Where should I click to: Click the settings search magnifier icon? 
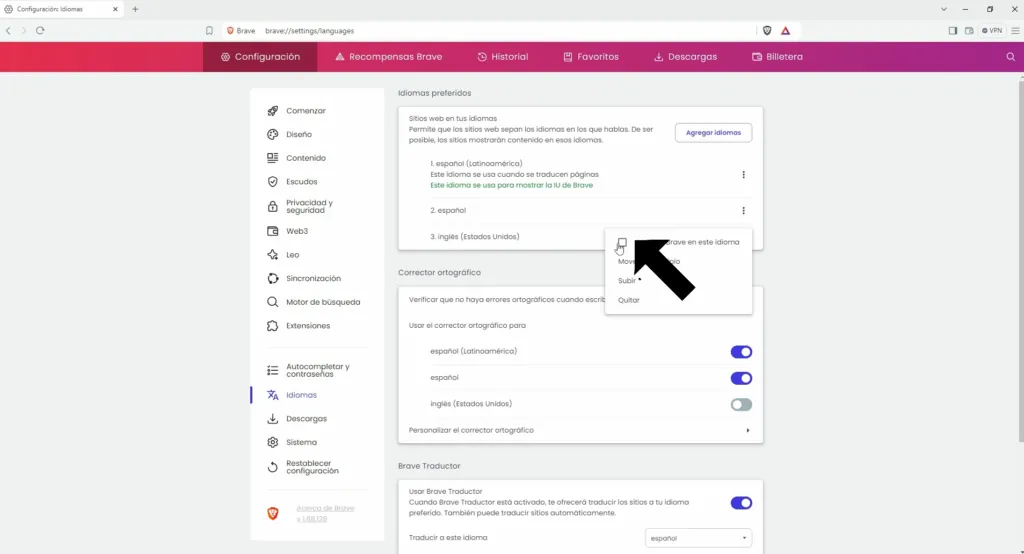coord(1010,57)
